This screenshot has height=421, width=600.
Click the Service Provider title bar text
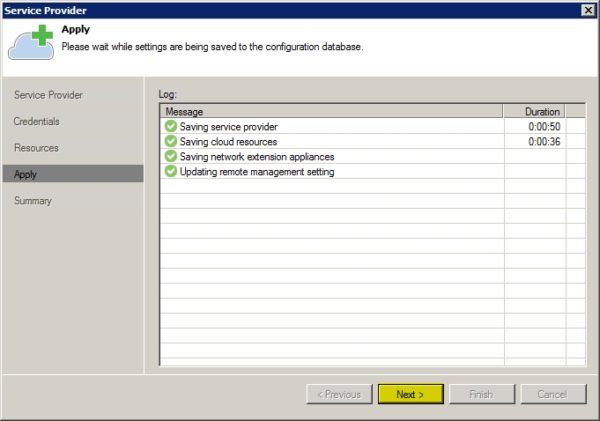(x=46, y=10)
